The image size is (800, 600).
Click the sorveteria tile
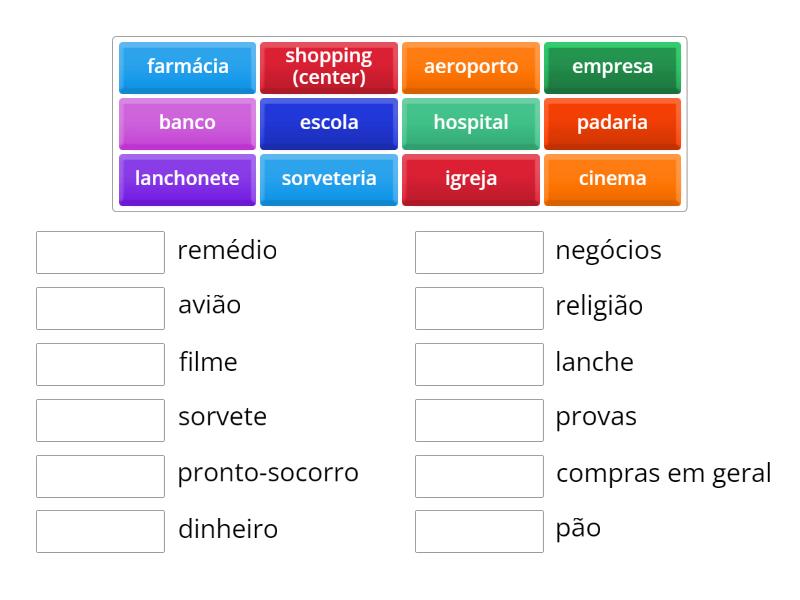[328, 179]
